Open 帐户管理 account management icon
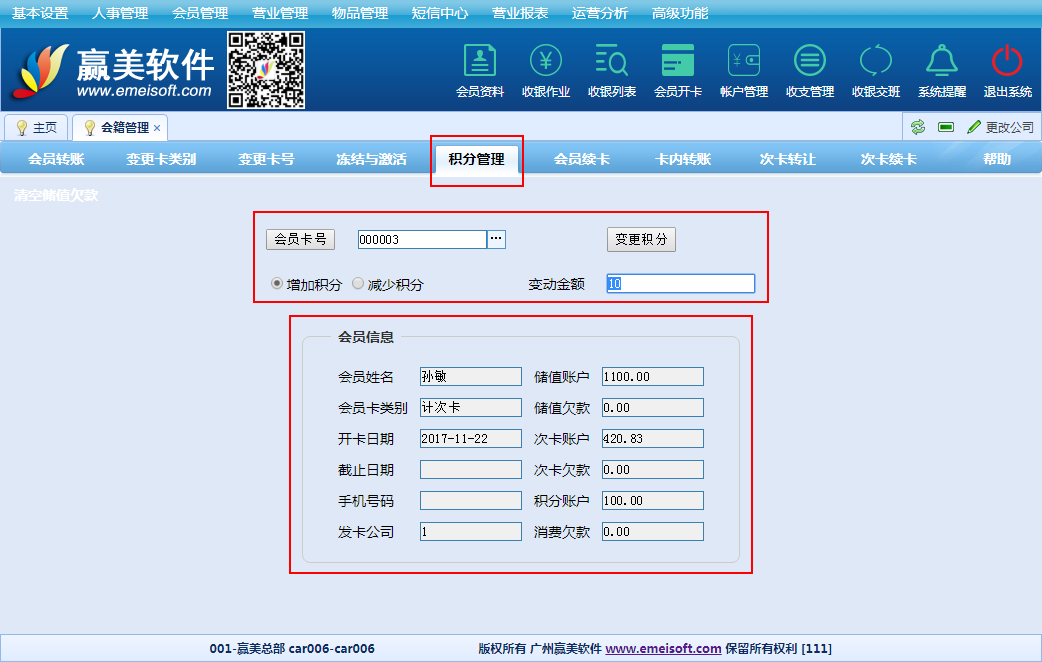This screenshot has width=1042, height=662. (744, 62)
